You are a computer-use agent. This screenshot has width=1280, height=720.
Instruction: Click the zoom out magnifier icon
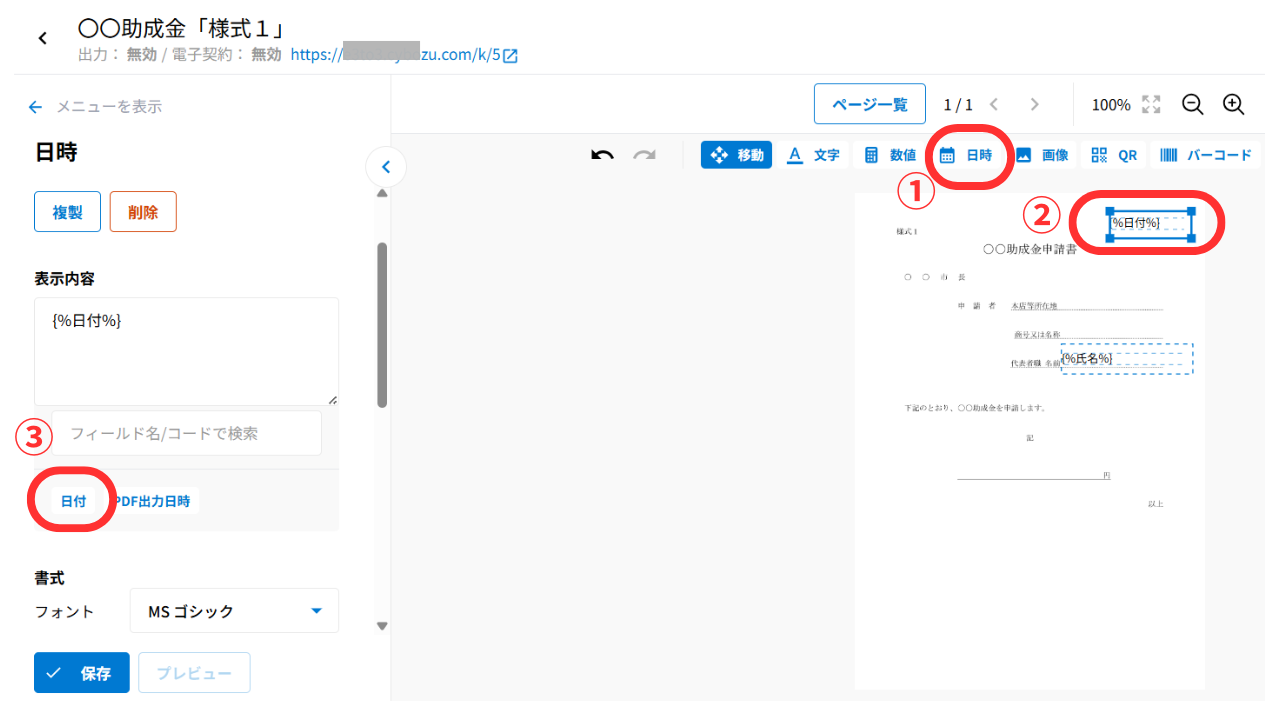tap(1192, 104)
